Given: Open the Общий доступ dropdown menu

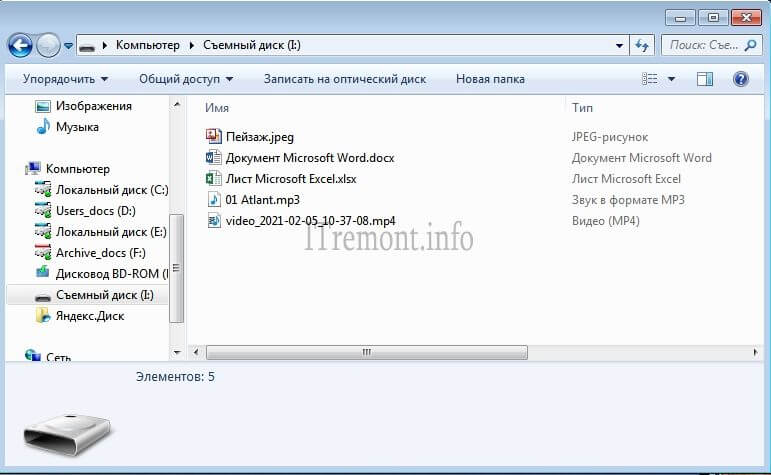Looking at the screenshot, I should click(x=186, y=78).
